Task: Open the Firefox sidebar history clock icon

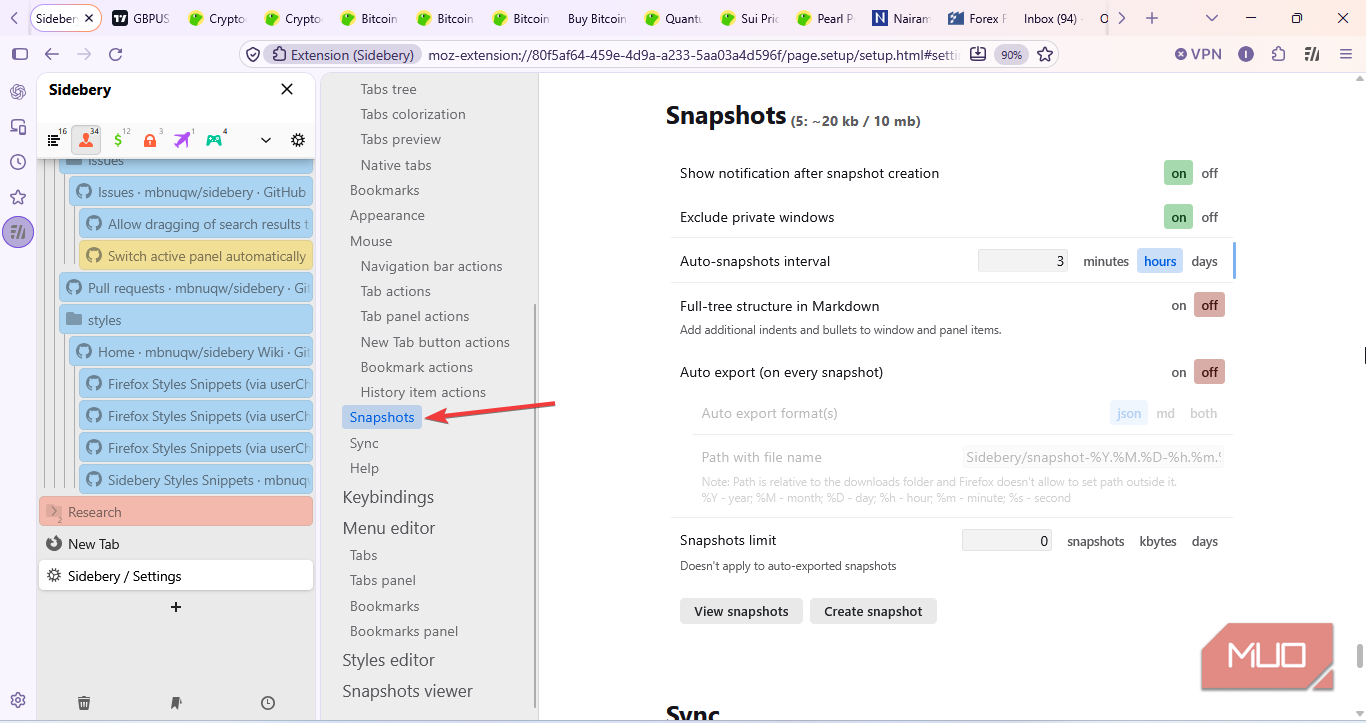Action: coord(18,162)
